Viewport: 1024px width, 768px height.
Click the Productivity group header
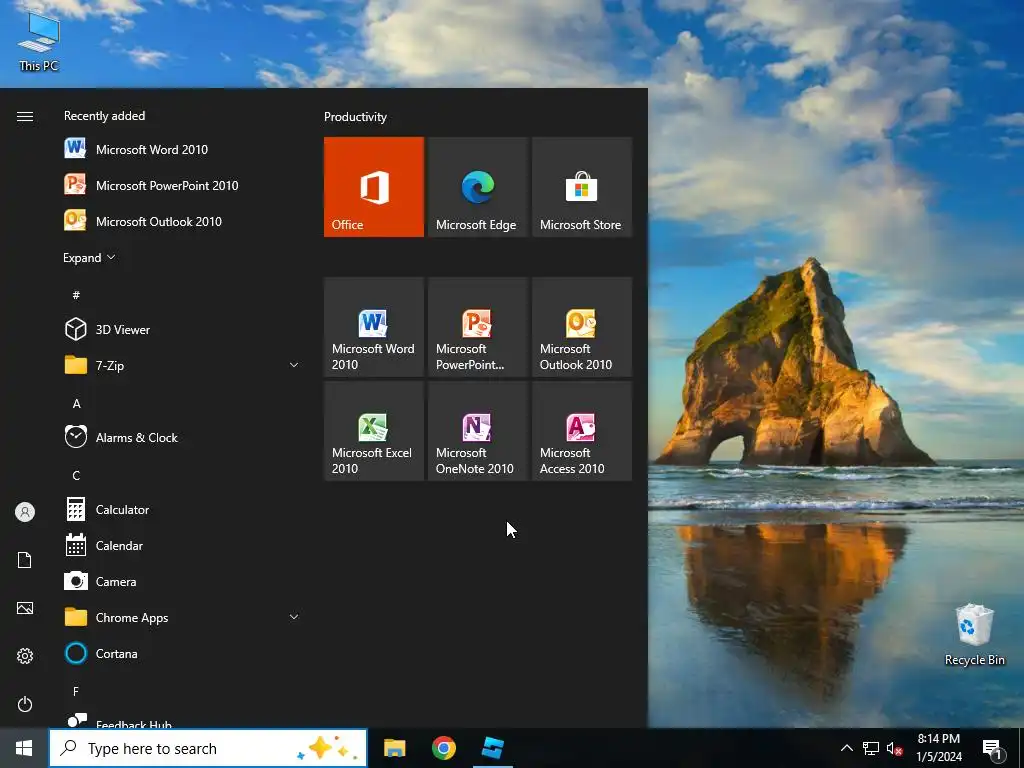[x=355, y=117]
